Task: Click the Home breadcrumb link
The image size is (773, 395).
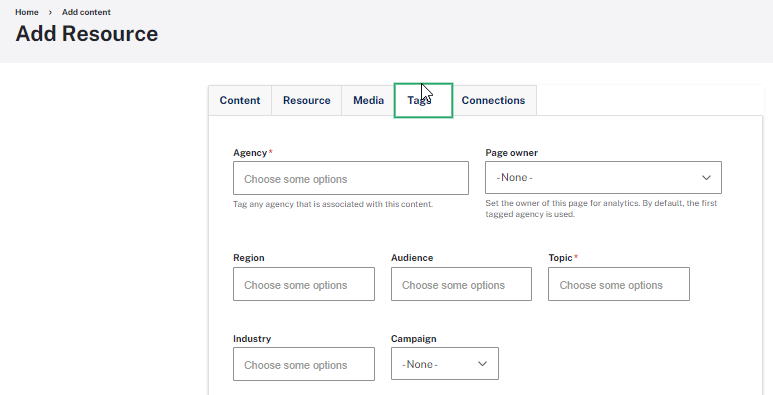Action: pos(27,12)
